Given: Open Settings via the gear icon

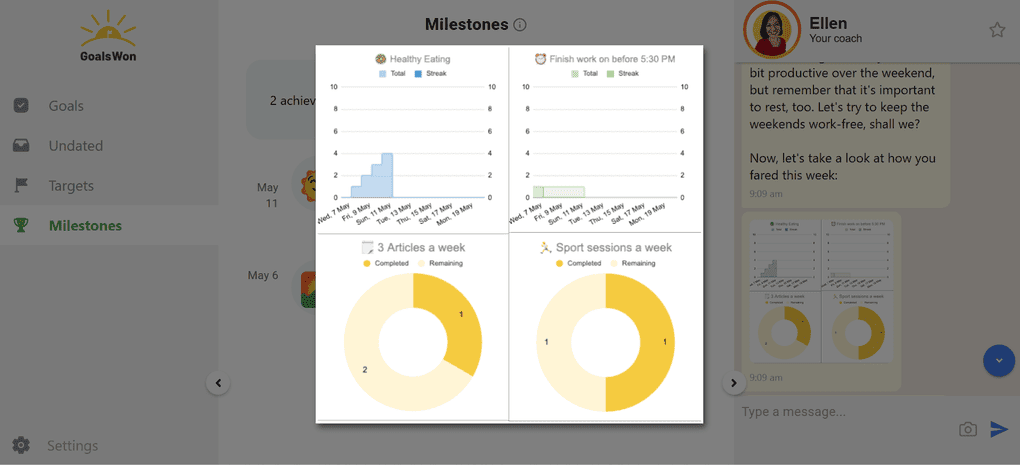Looking at the screenshot, I should coord(21,445).
